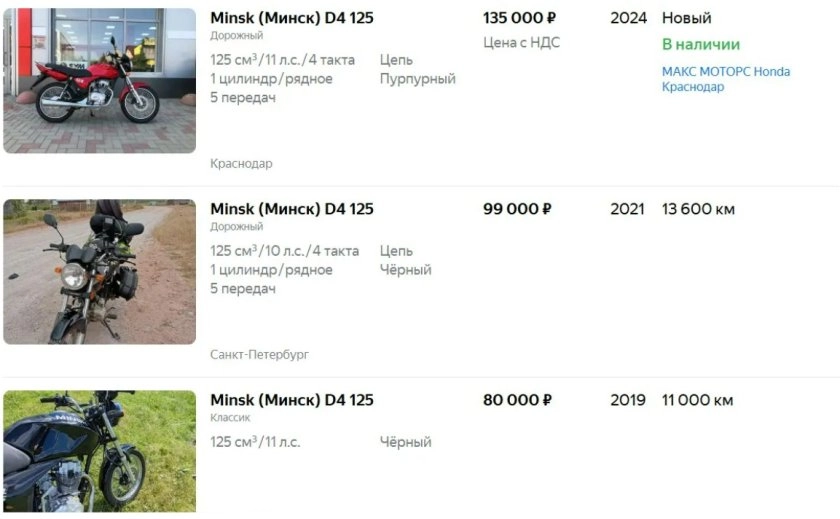Click the 125 см³/10 л.с./4 такта specs
Image resolution: width=840 pixels, height=519 pixels.
[x=284, y=251]
